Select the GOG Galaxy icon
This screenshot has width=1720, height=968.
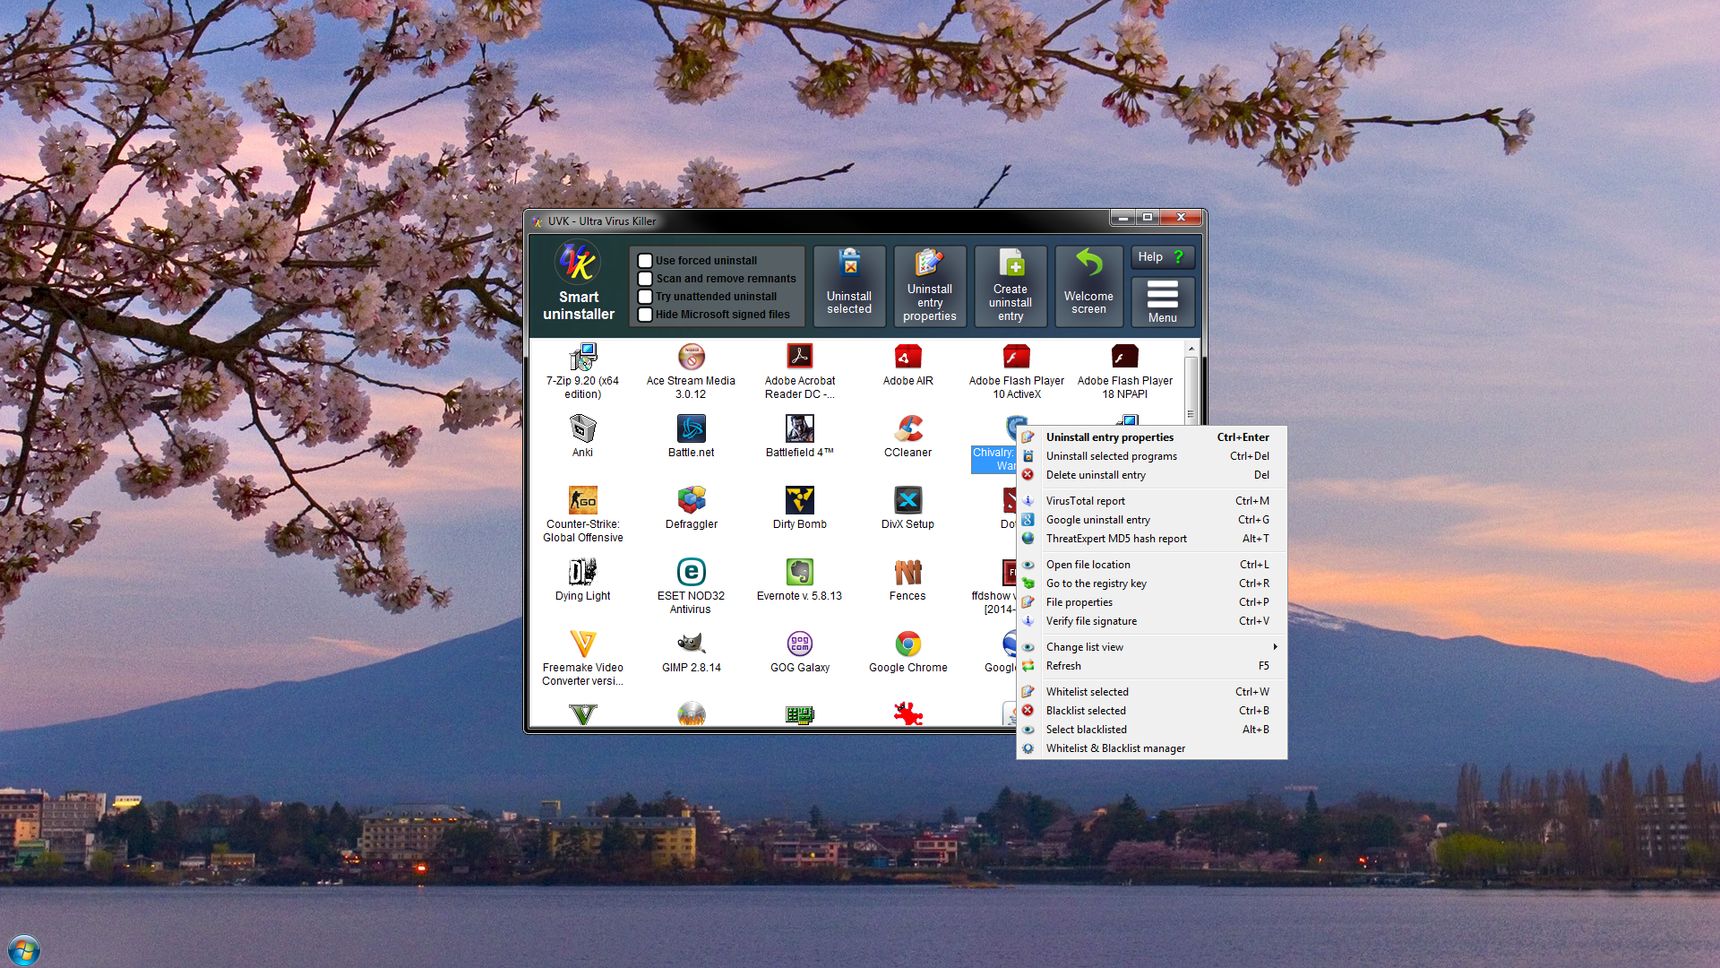pyautogui.click(x=800, y=644)
